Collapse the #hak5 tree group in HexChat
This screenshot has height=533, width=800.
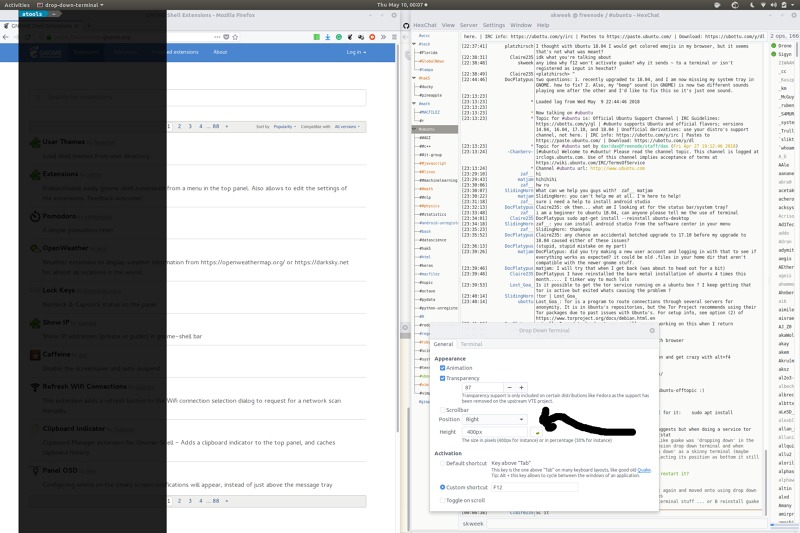(x=414, y=78)
